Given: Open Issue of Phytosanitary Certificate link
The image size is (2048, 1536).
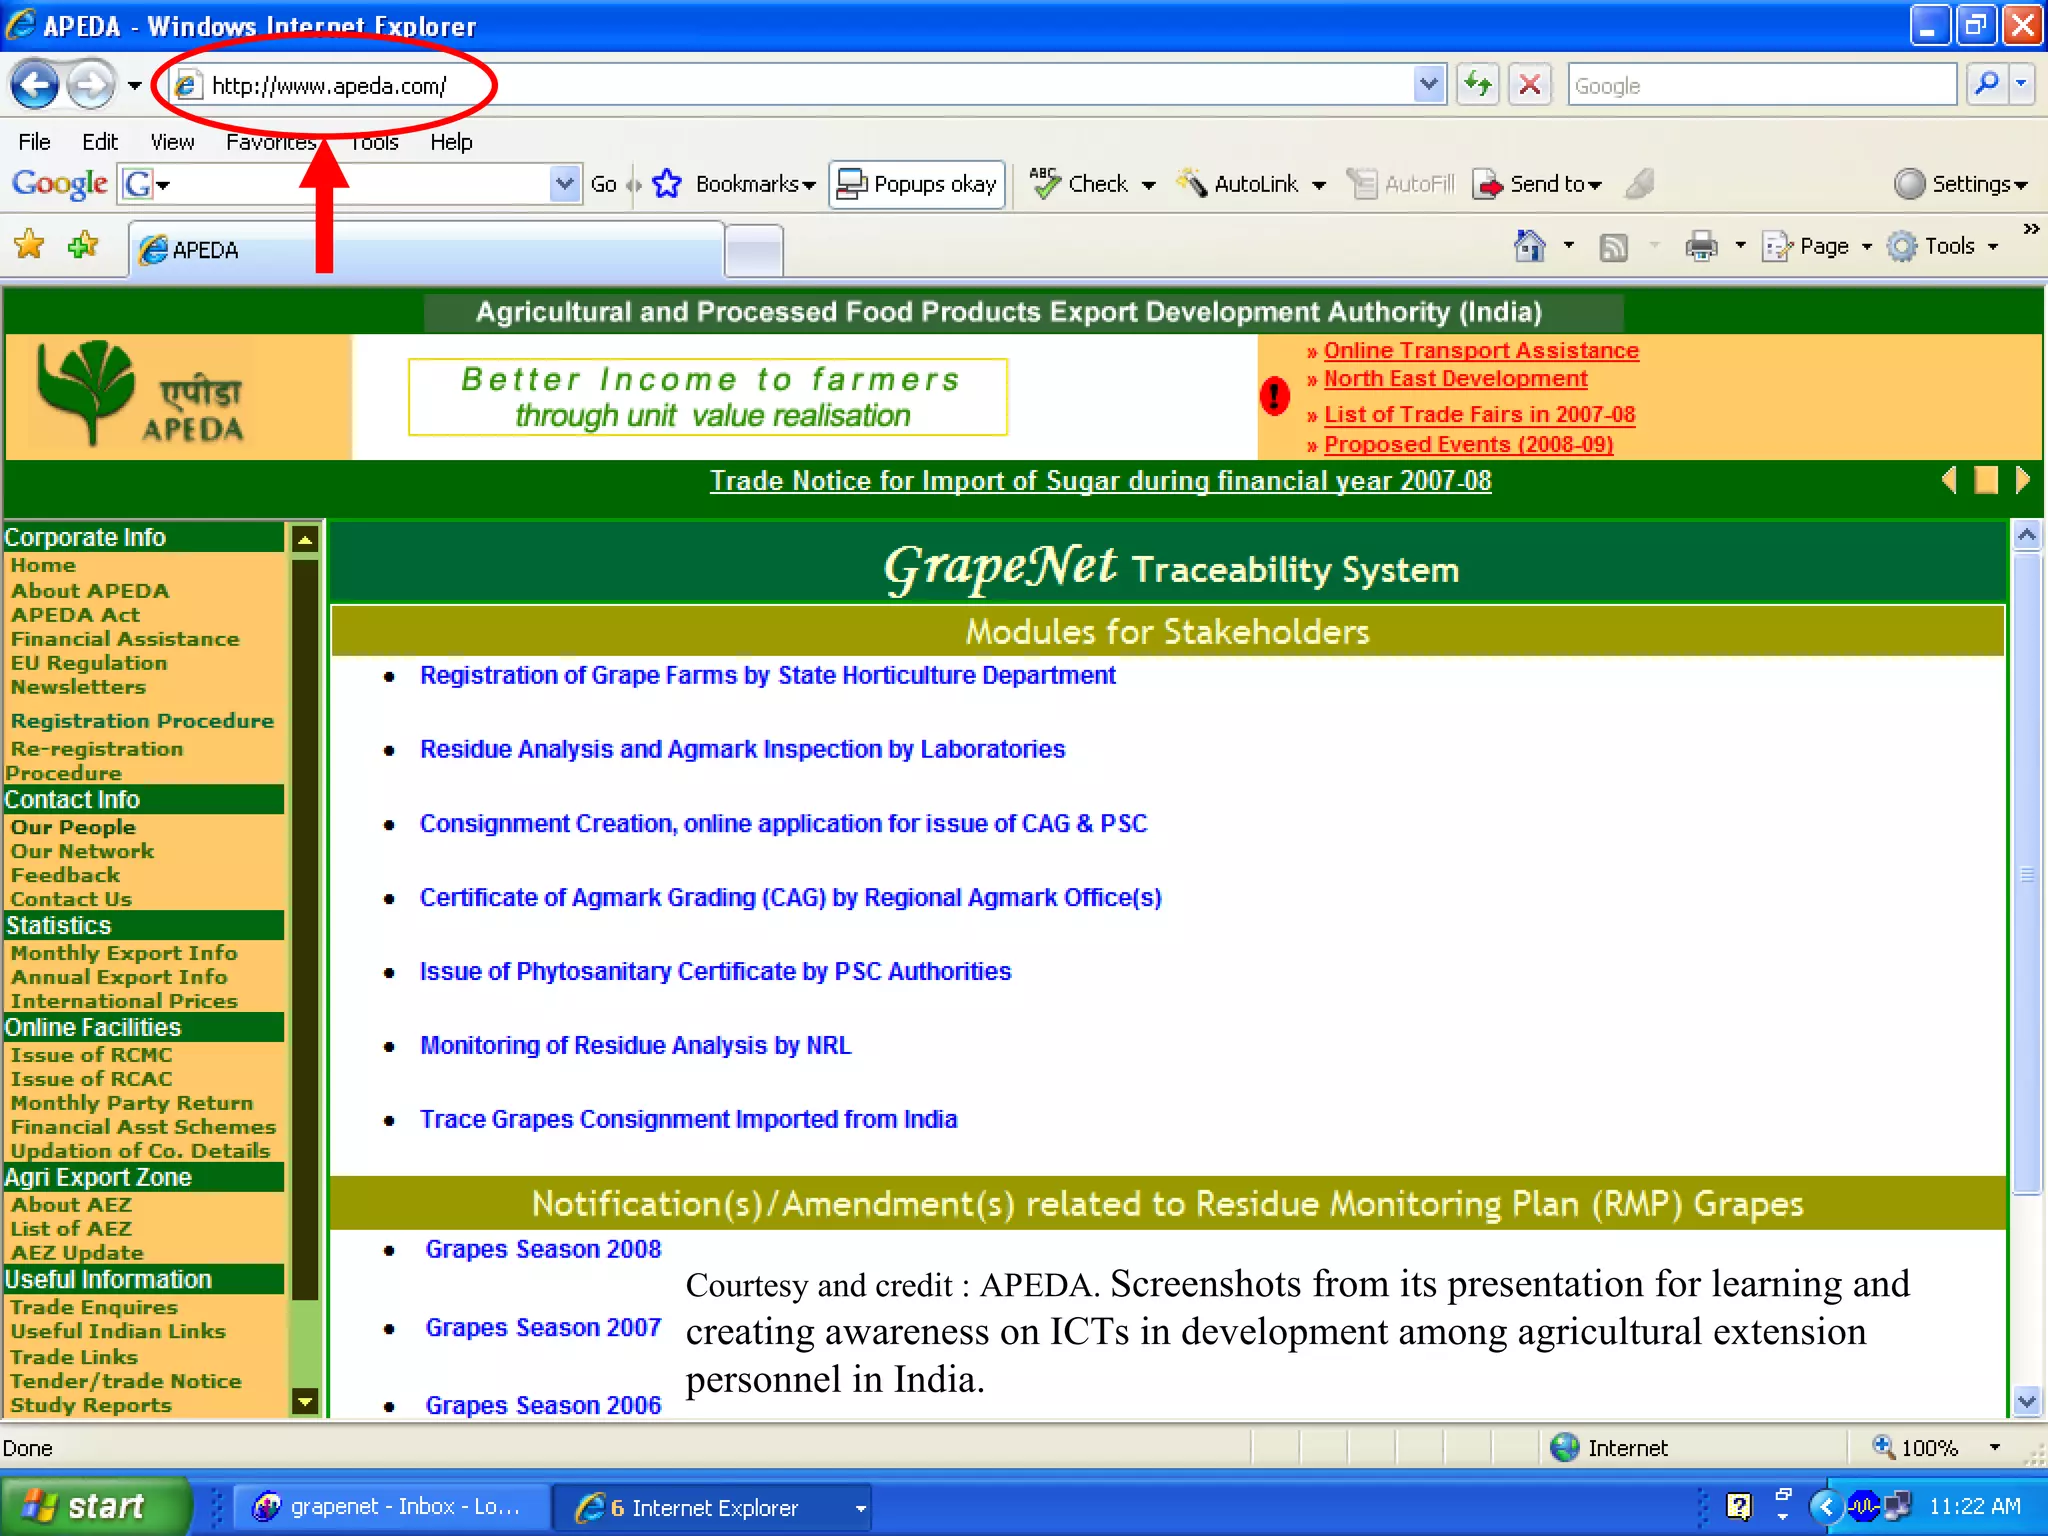Looking at the screenshot, I should pyautogui.click(x=715, y=971).
